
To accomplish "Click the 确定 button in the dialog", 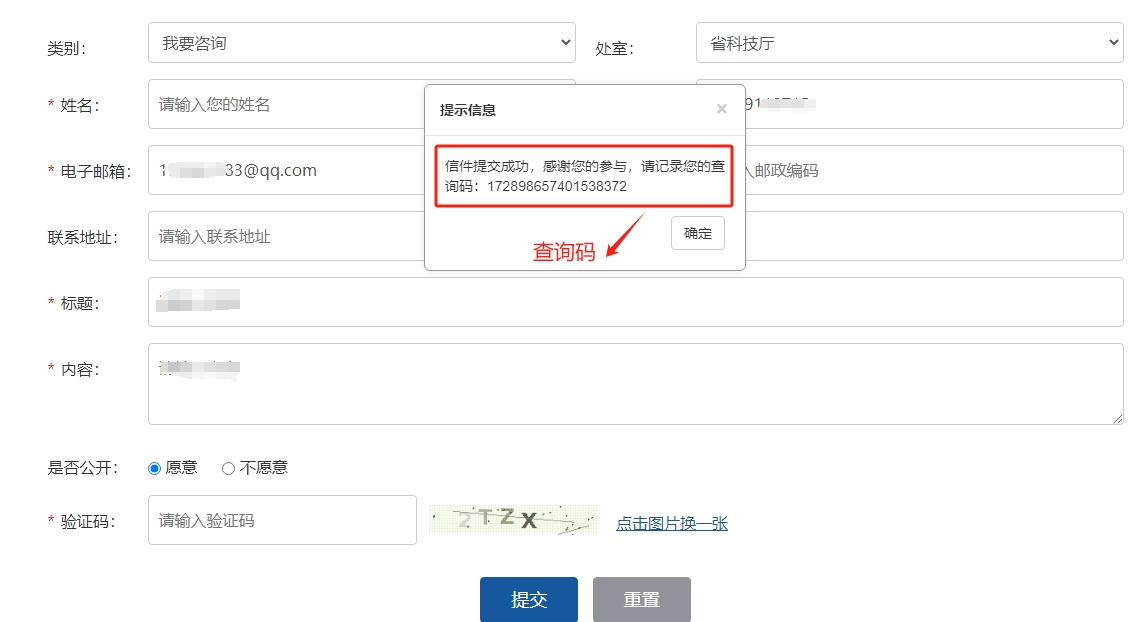I will 697,233.
